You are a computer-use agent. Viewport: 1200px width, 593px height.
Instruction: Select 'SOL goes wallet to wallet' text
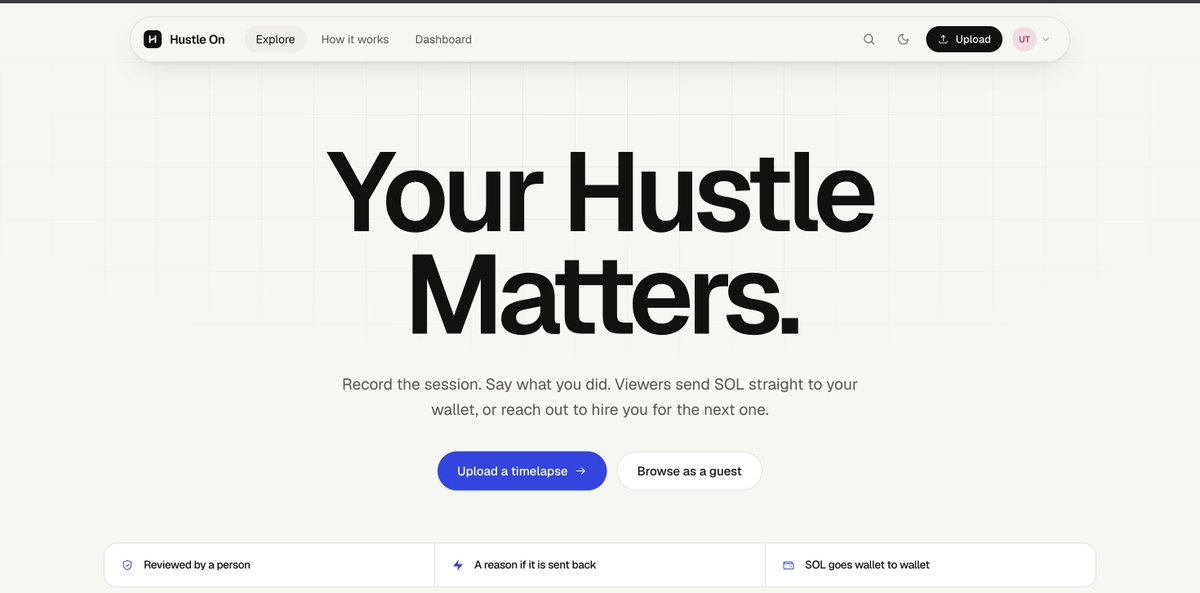tap(867, 565)
